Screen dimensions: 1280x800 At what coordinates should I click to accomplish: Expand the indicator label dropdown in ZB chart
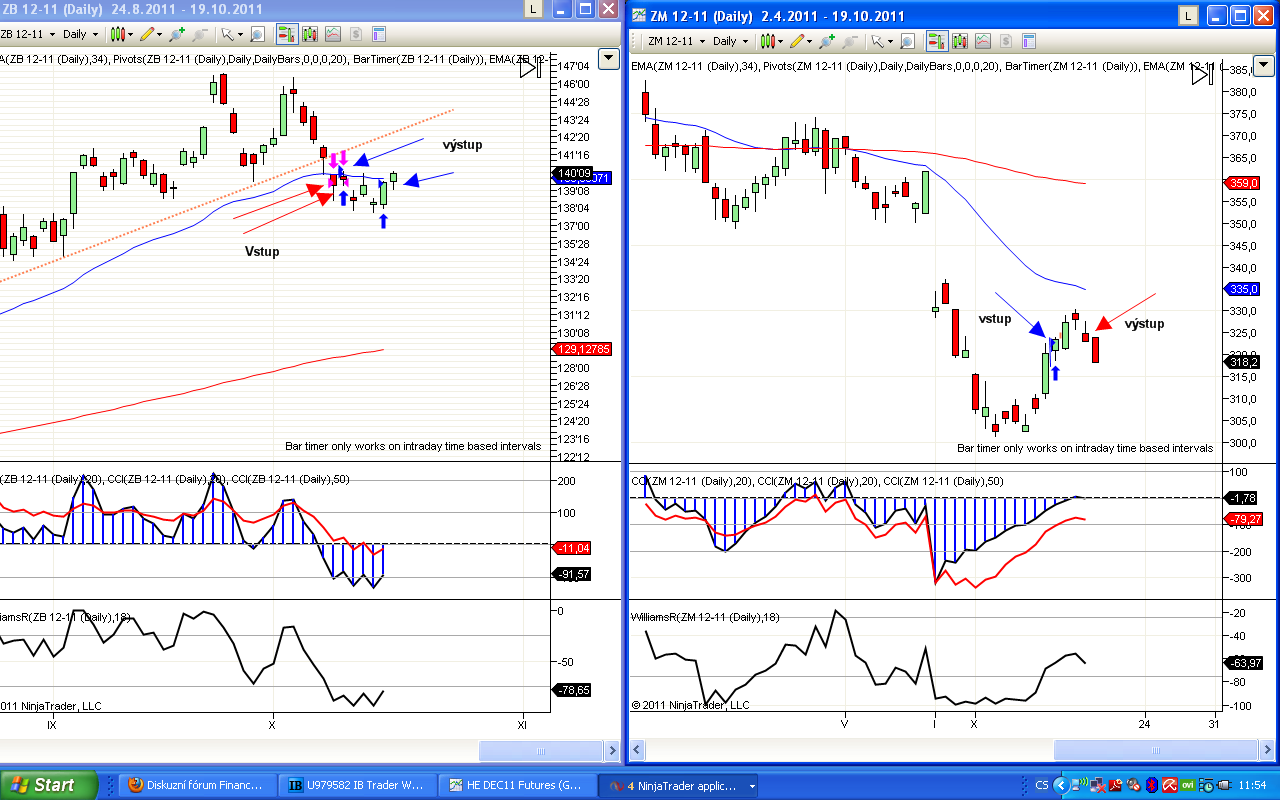(x=609, y=59)
